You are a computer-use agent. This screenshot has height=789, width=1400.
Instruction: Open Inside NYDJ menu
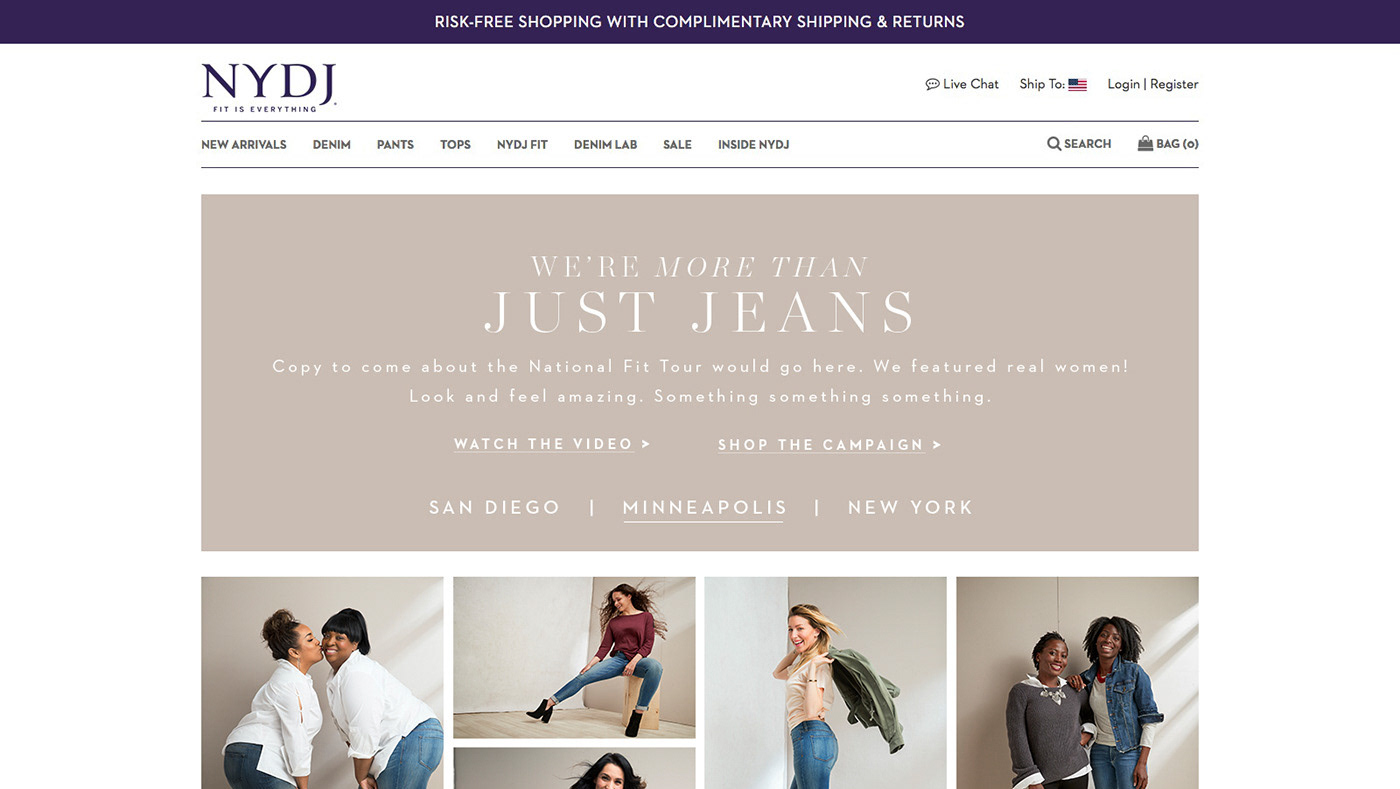click(754, 145)
